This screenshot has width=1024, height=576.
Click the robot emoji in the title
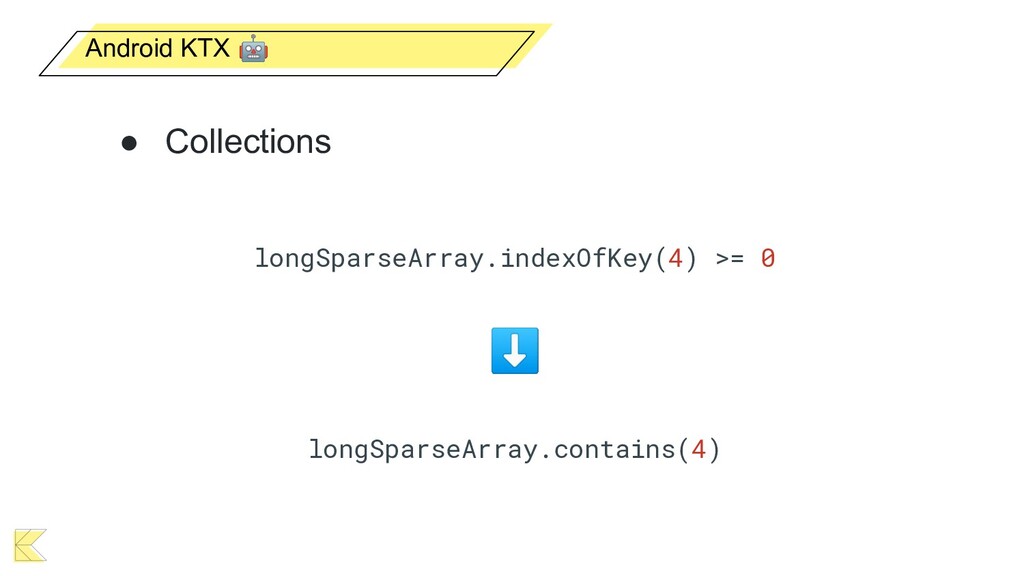pos(254,48)
